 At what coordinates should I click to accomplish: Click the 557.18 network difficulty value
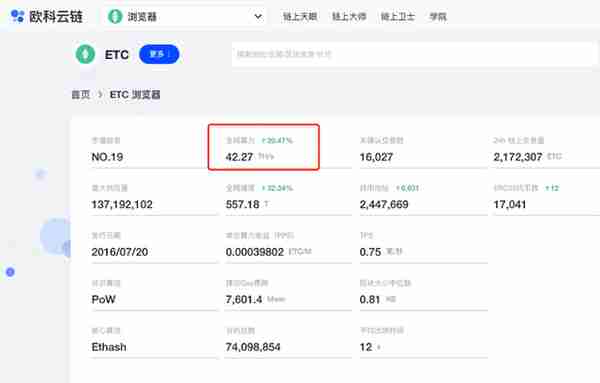(x=243, y=204)
